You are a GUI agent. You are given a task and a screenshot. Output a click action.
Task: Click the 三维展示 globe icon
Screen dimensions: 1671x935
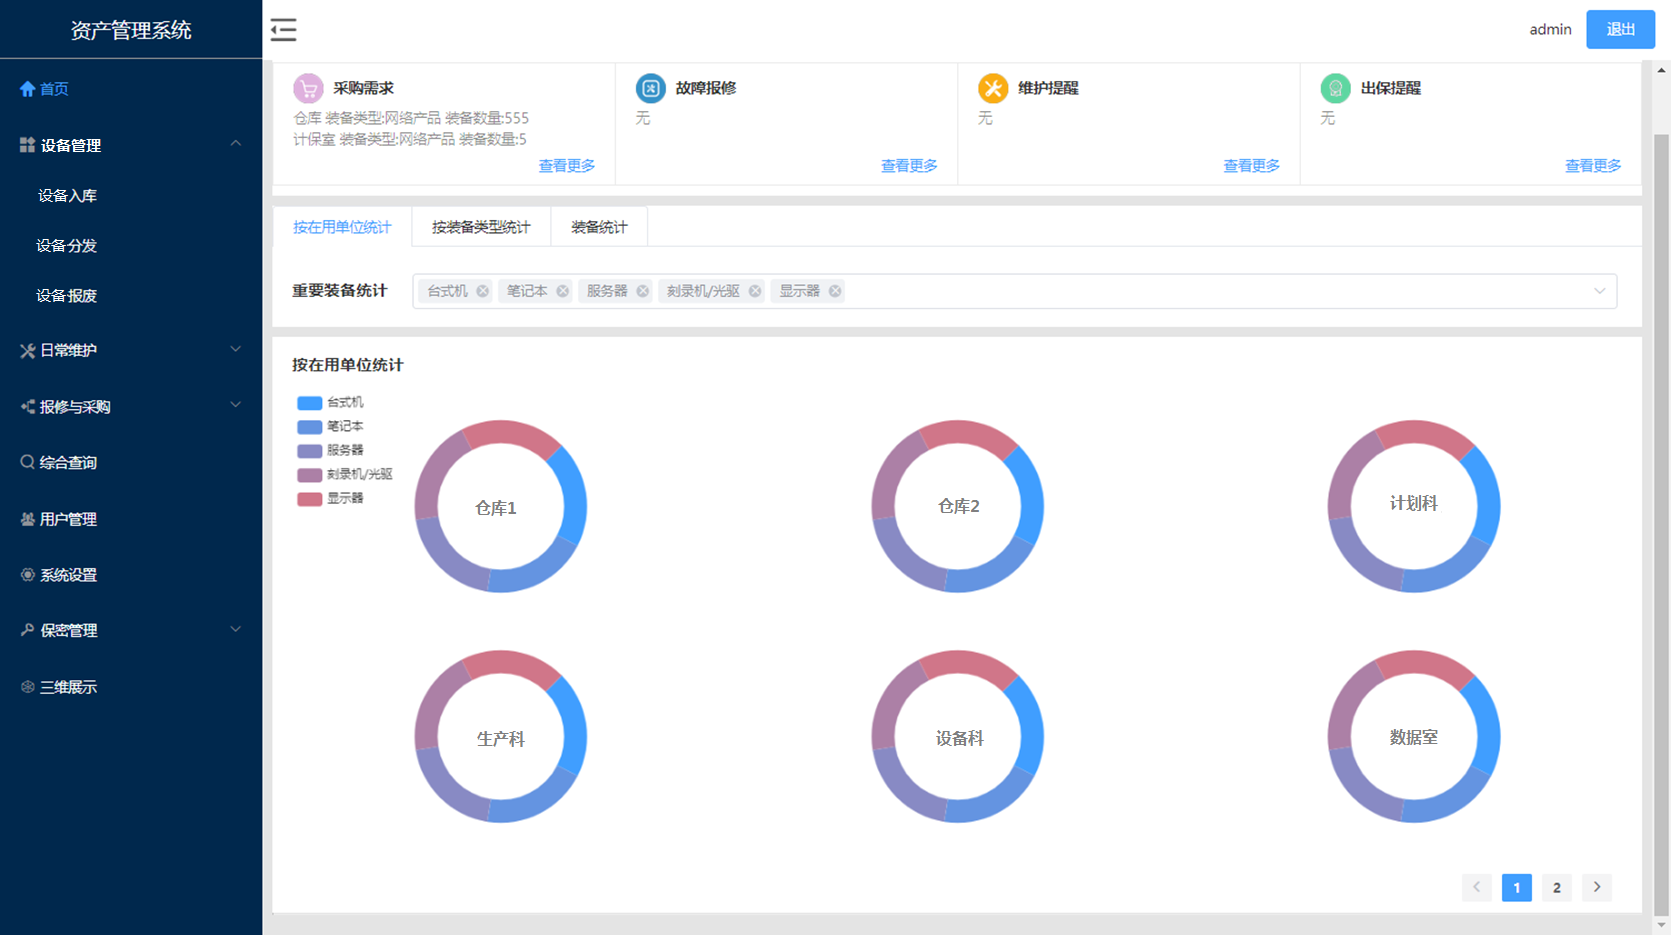click(27, 687)
